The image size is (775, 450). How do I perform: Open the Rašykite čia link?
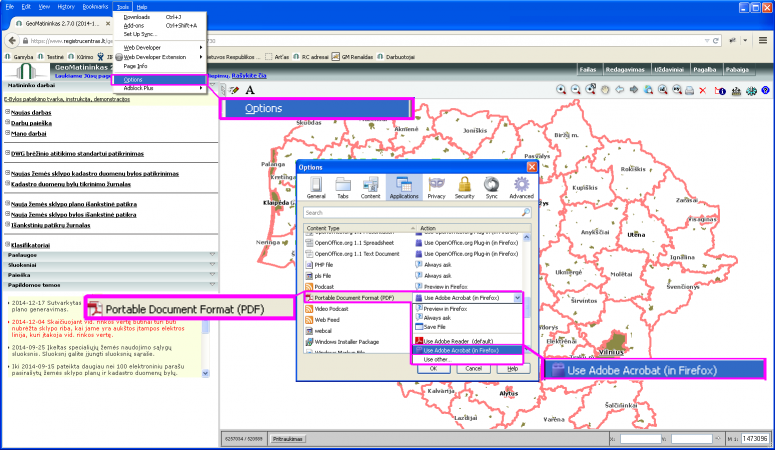(249, 76)
